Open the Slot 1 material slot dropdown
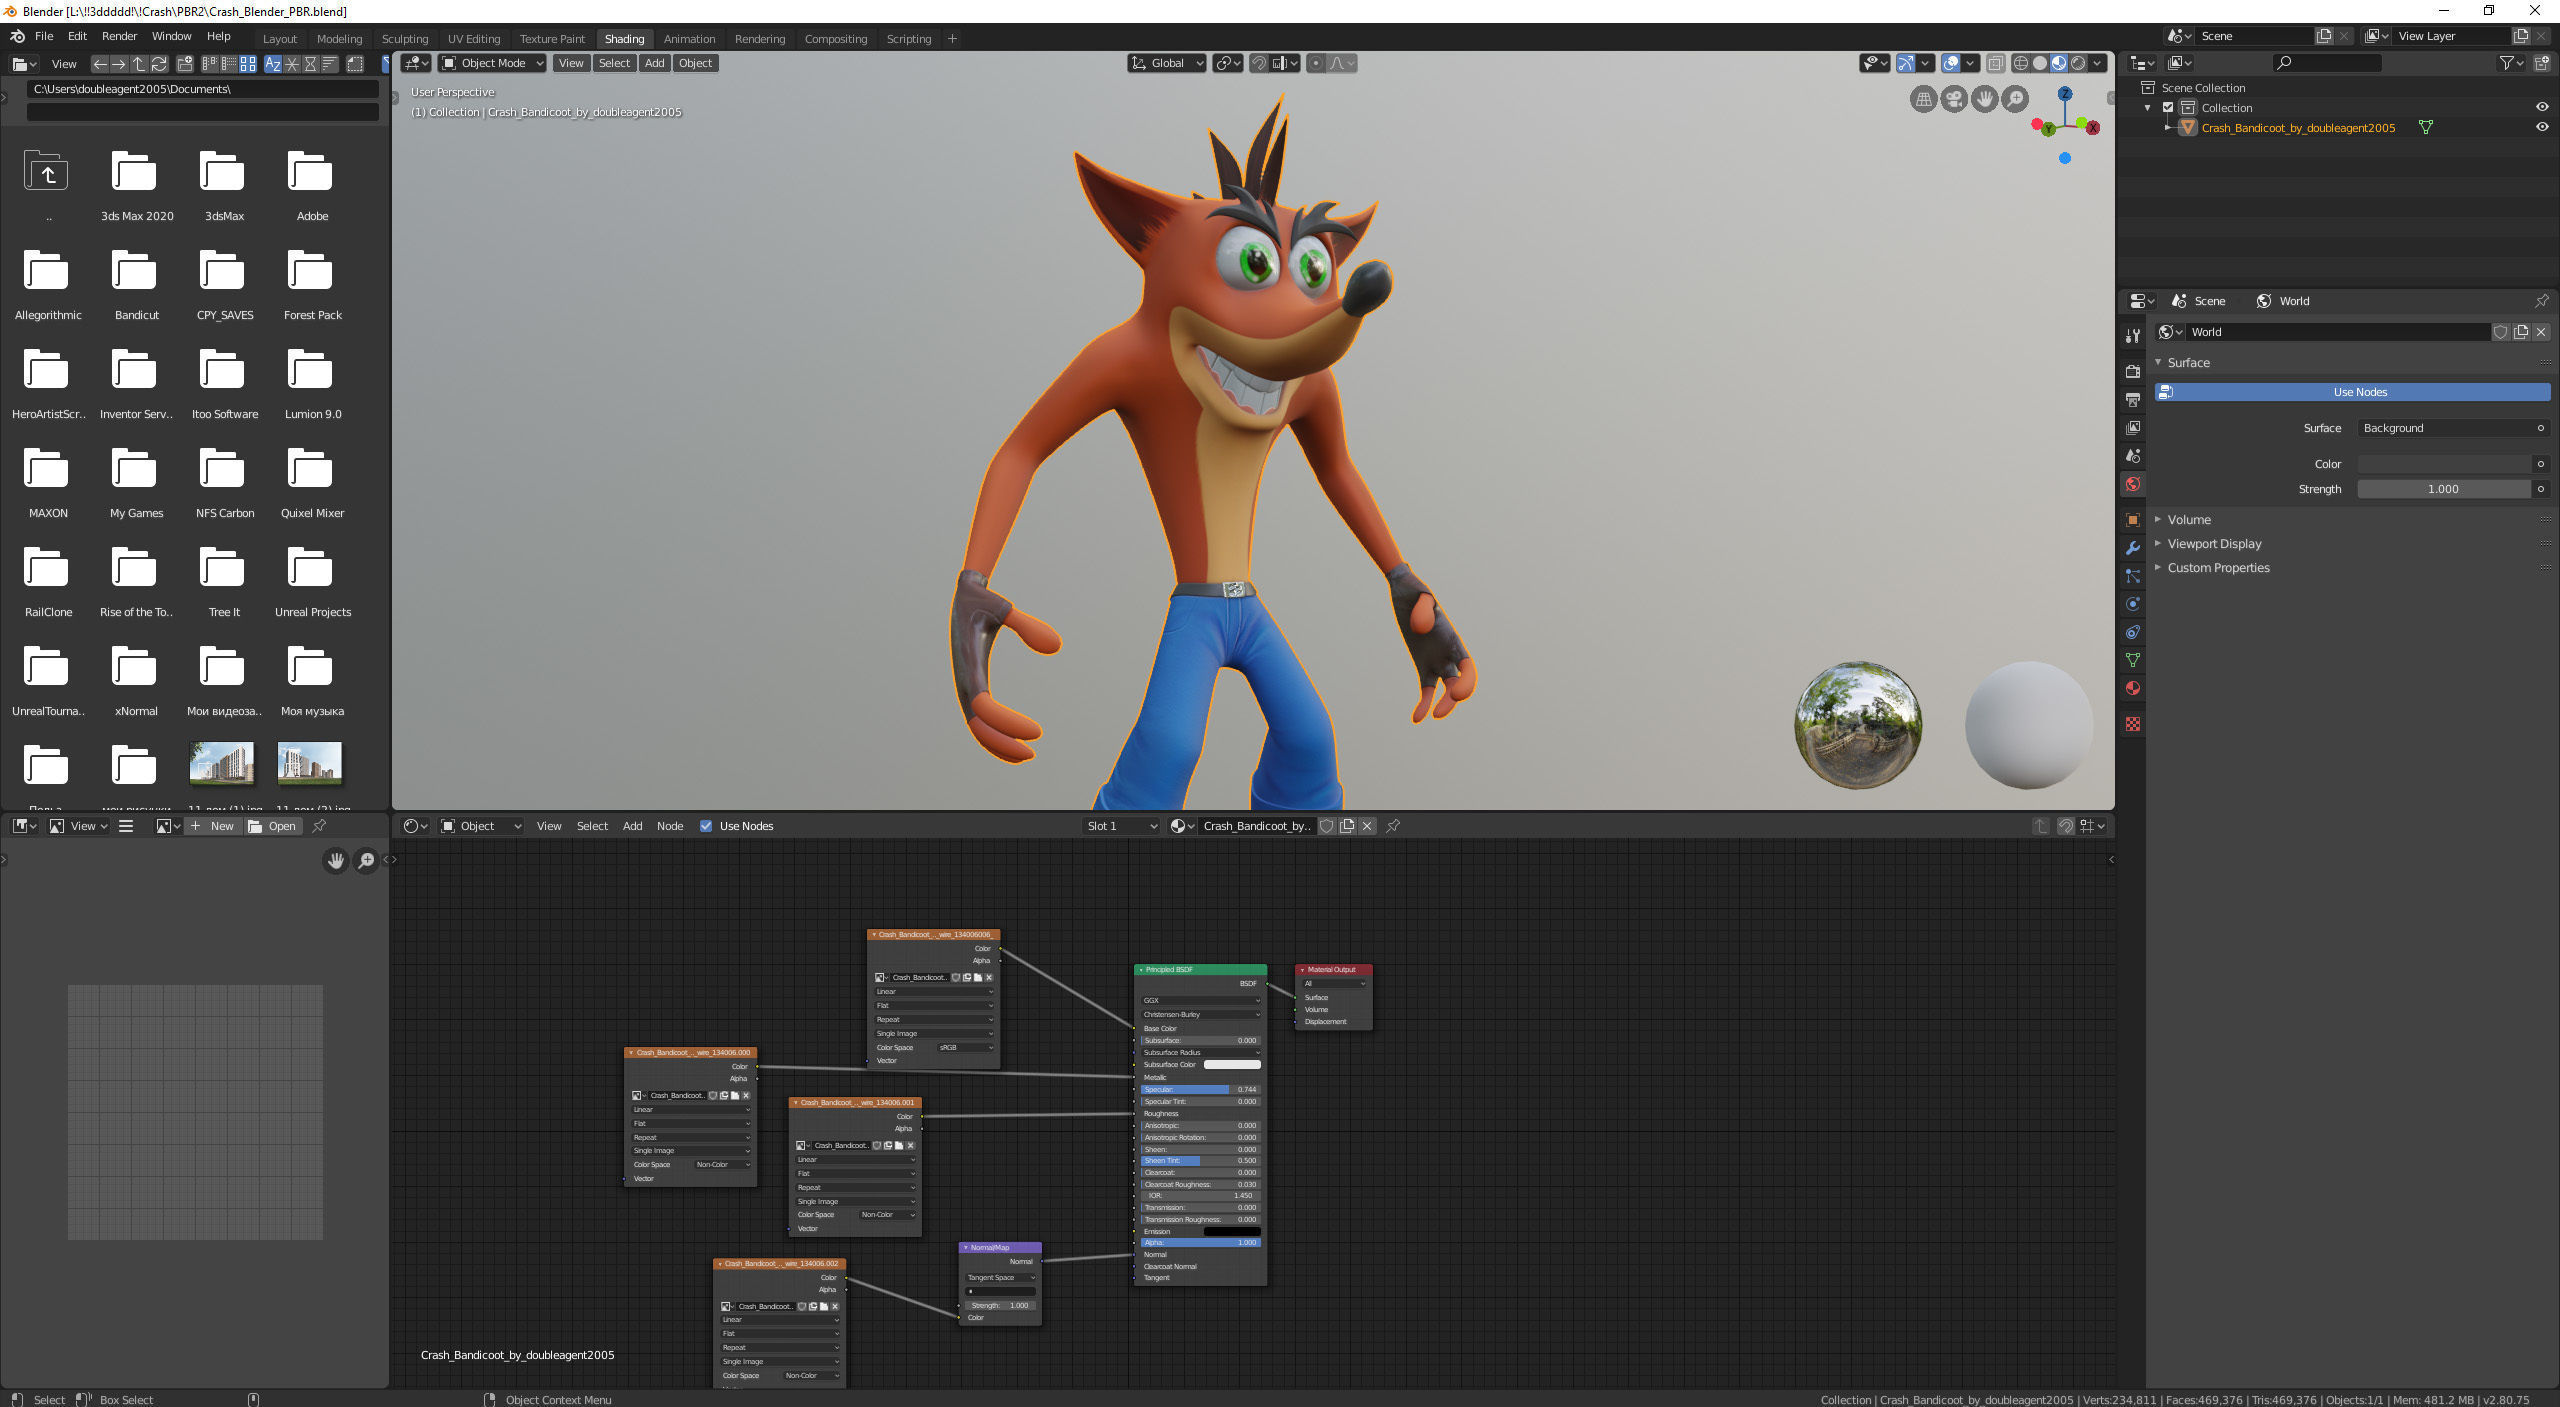Screen dimensions: 2560x1407 [1122, 826]
